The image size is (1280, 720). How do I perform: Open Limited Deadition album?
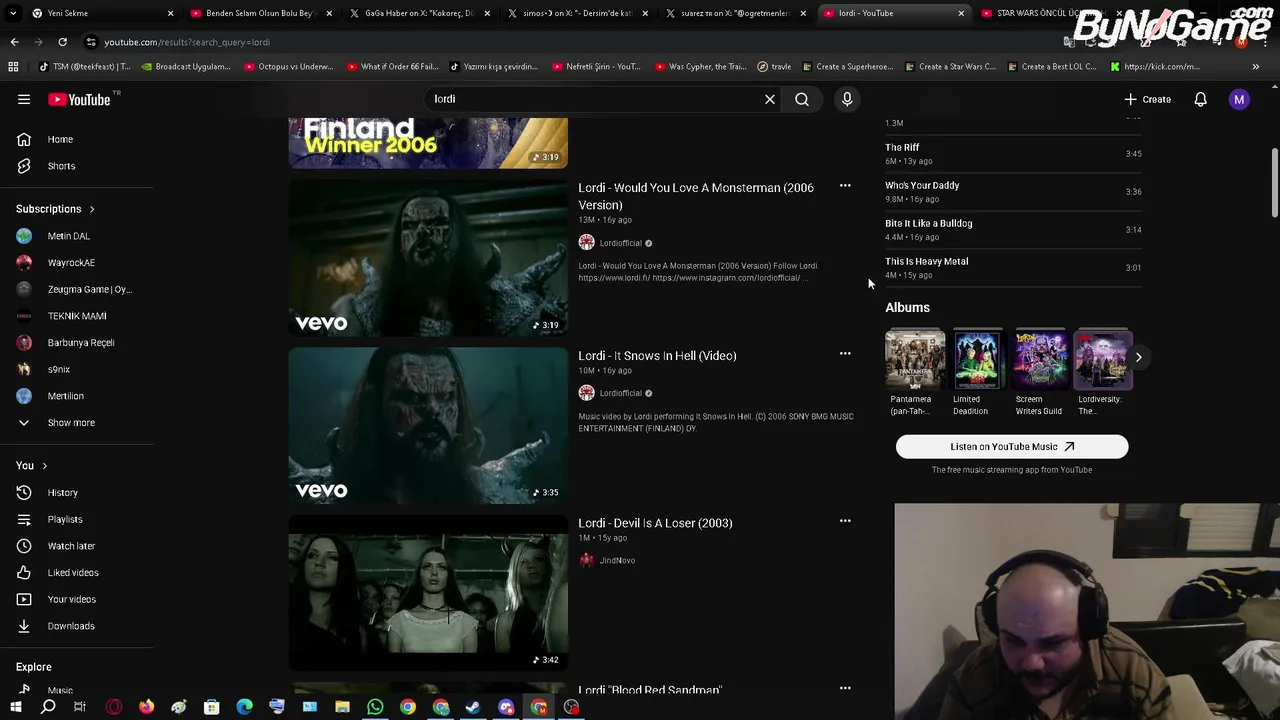pos(977,359)
